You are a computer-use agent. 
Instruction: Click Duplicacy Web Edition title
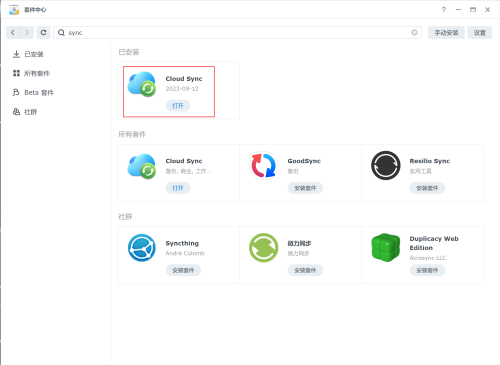(x=434, y=243)
